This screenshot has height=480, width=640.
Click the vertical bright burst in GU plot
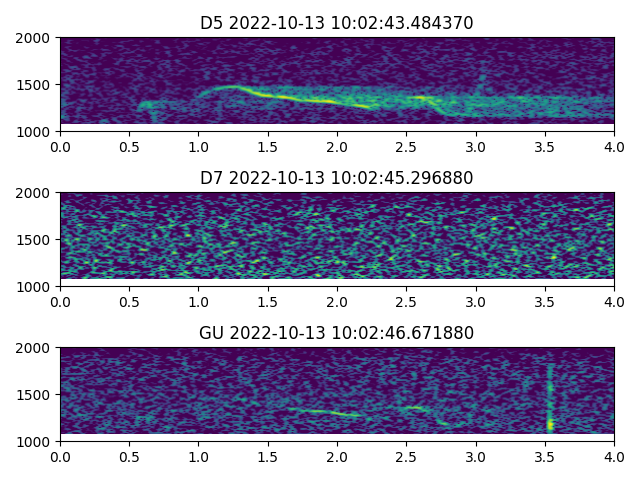[x=549, y=400]
